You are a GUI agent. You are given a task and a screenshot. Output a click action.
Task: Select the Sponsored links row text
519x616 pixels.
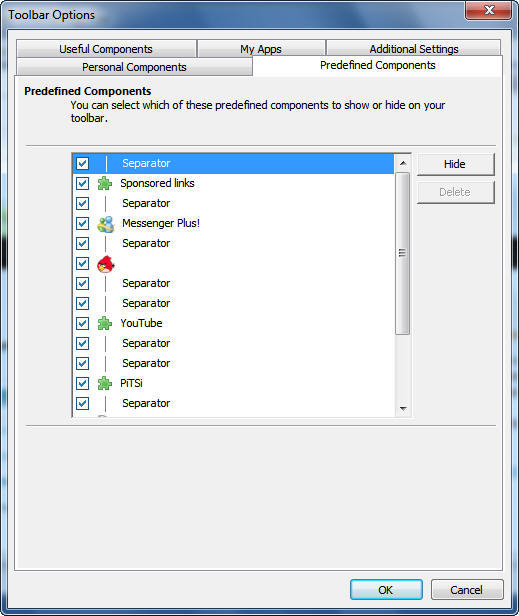pyautogui.click(x=157, y=183)
